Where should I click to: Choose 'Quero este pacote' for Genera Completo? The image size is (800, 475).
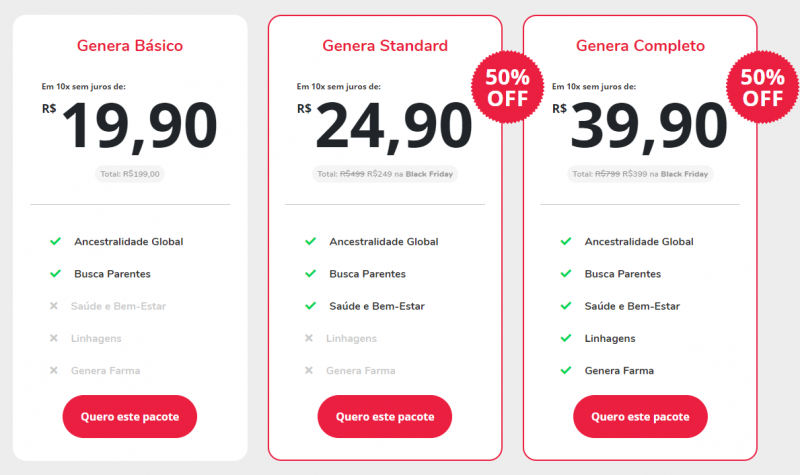pyautogui.click(x=640, y=417)
